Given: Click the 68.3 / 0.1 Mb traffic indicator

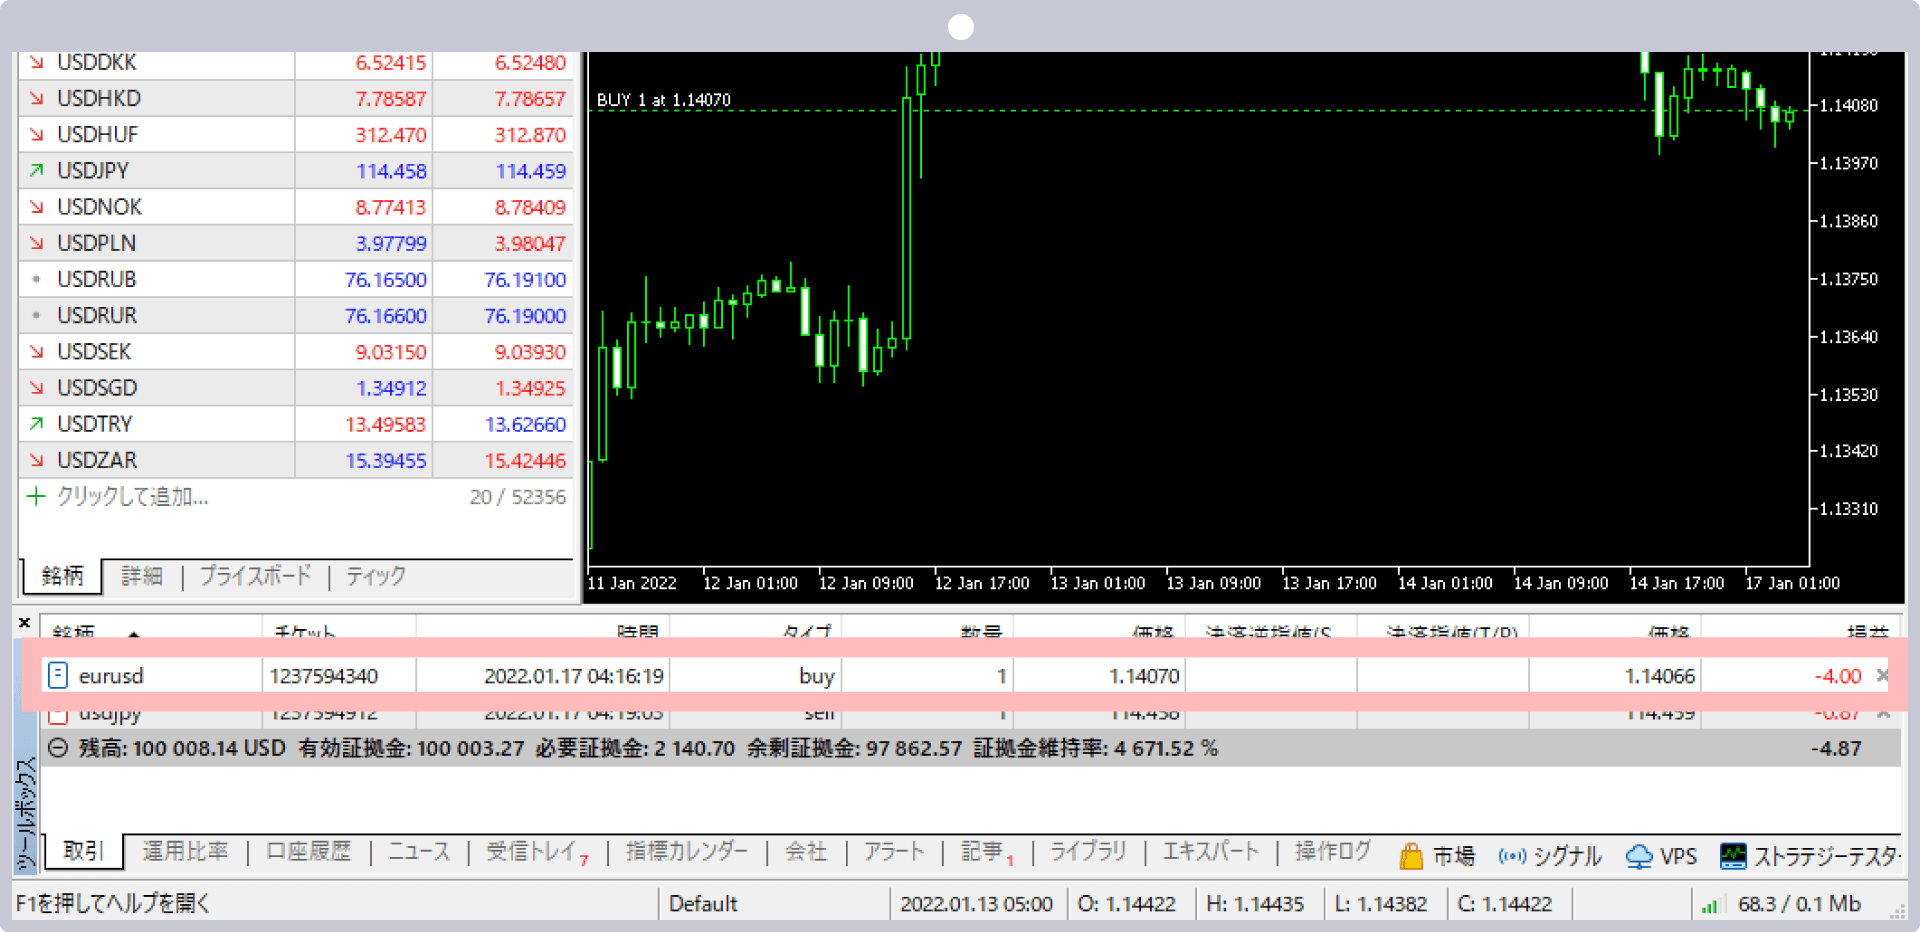Looking at the screenshot, I should pos(1799,904).
